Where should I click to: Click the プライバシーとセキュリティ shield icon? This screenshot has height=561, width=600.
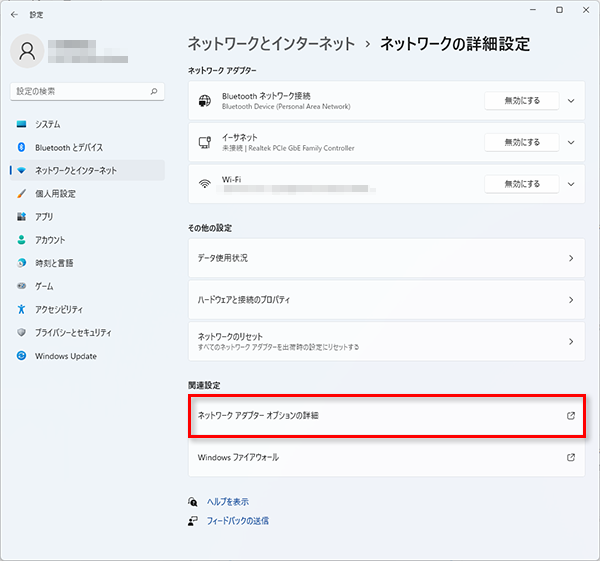[x=21, y=332]
